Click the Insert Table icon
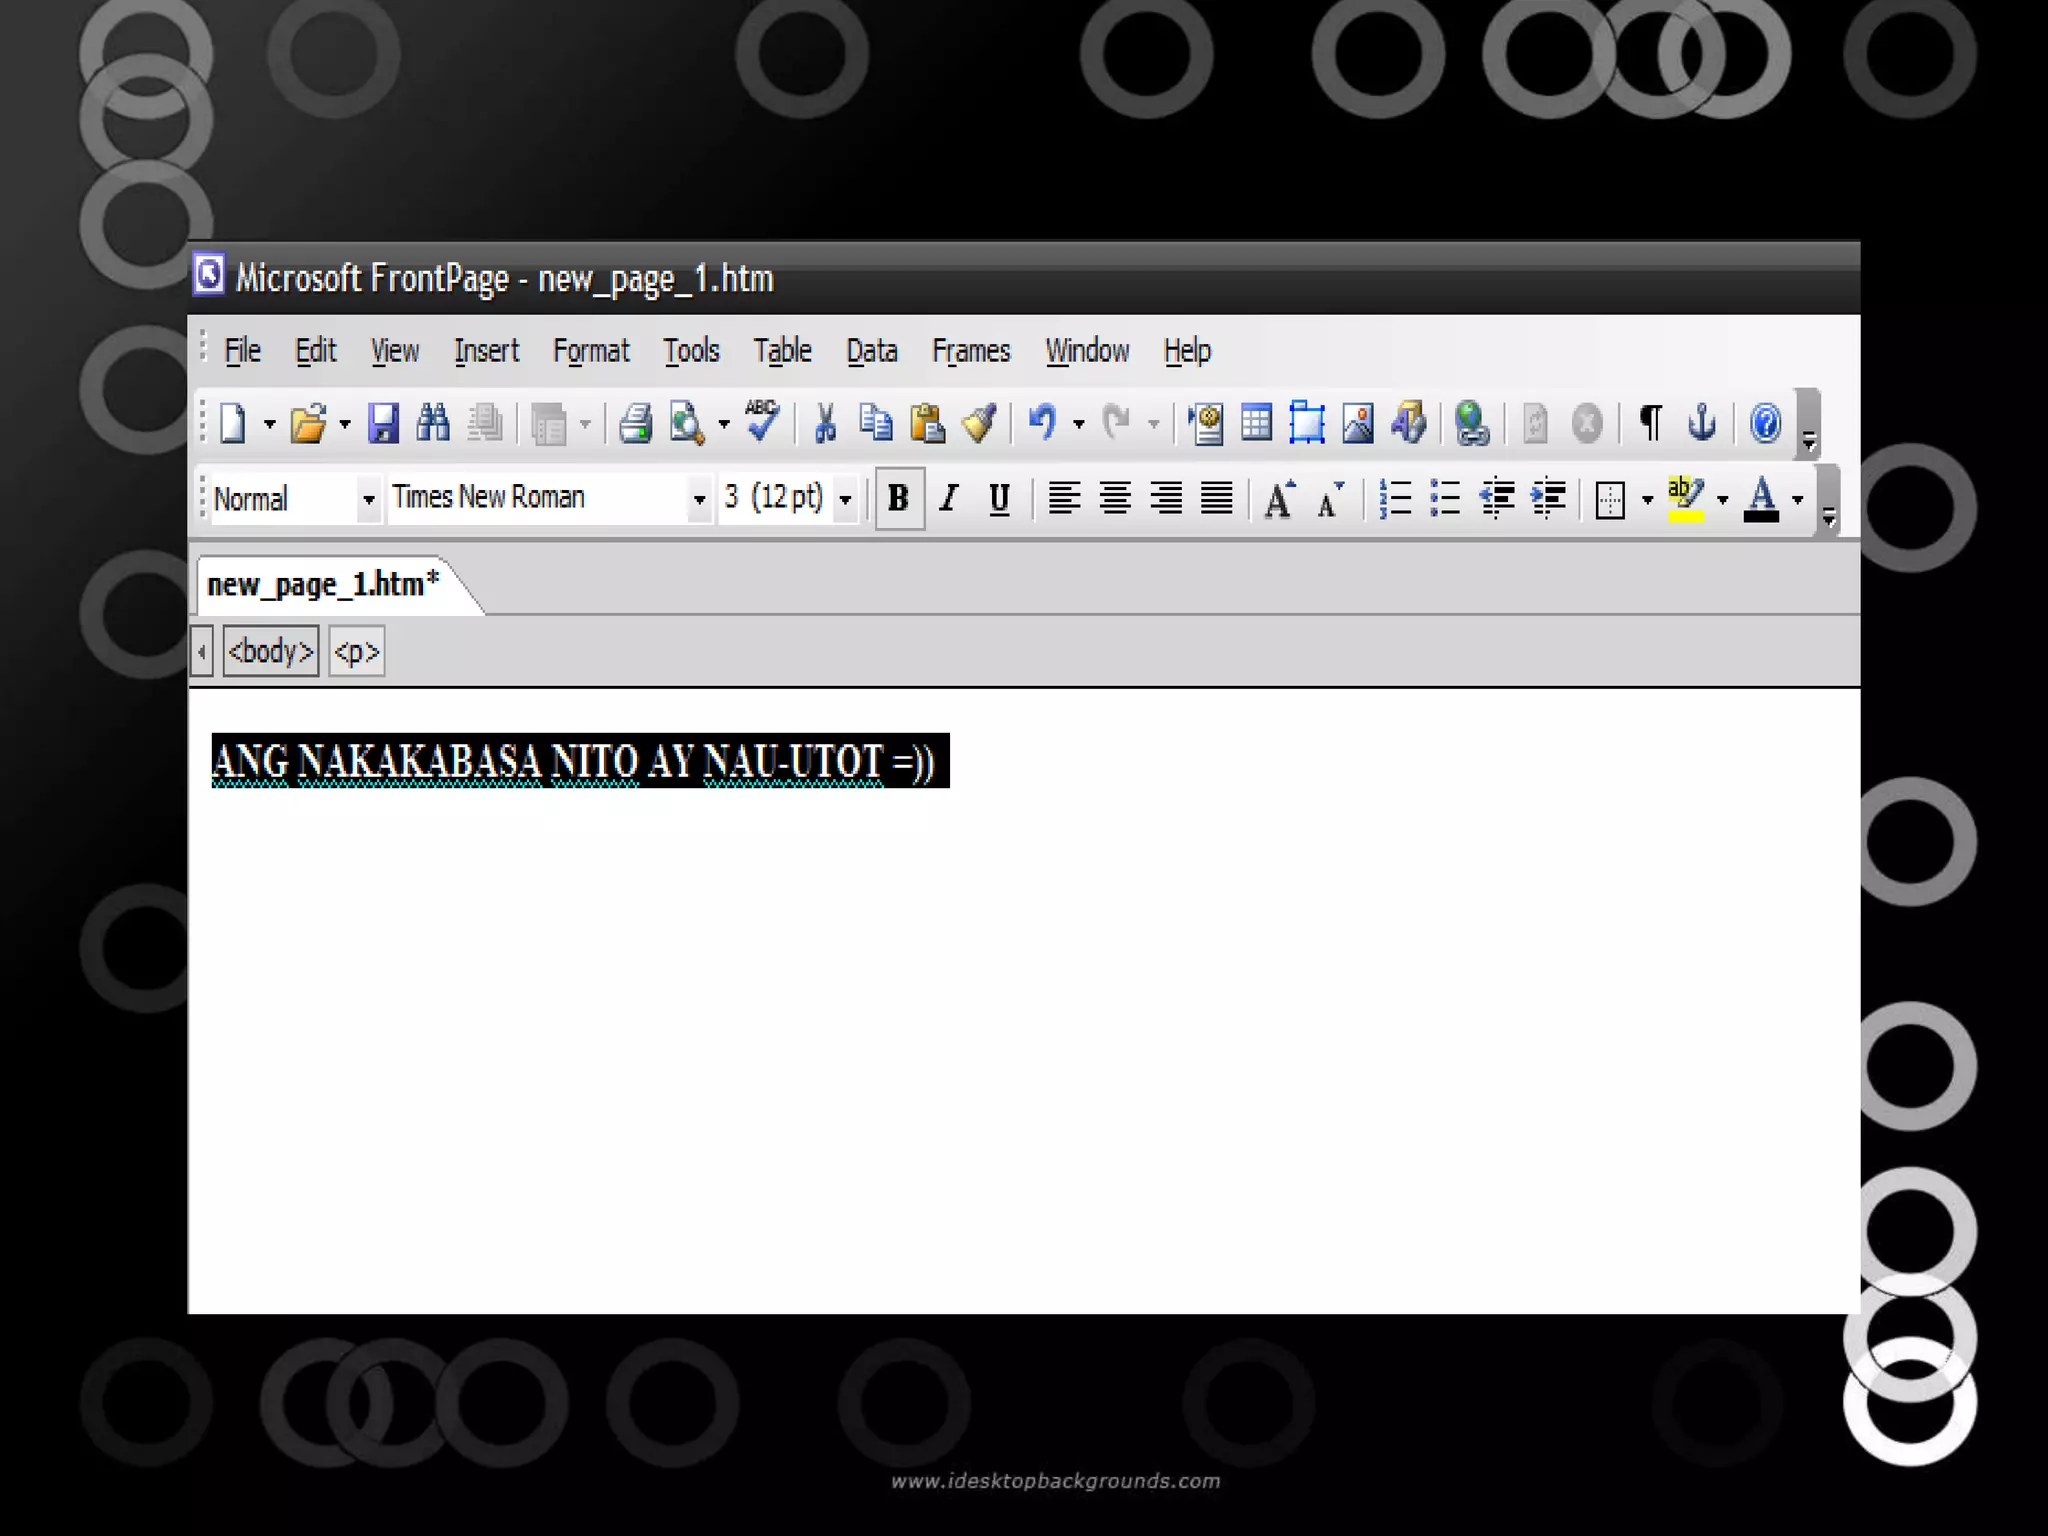 pyautogui.click(x=1256, y=424)
